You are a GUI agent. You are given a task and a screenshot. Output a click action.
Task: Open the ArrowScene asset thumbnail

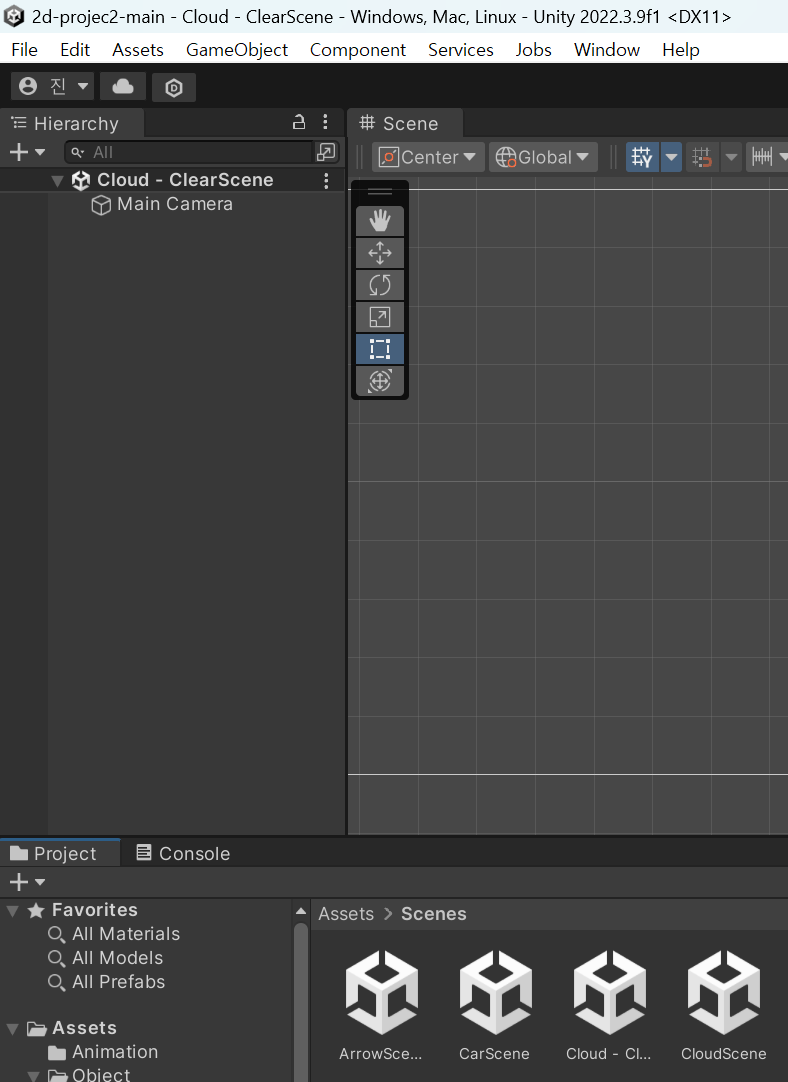point(381,992)
